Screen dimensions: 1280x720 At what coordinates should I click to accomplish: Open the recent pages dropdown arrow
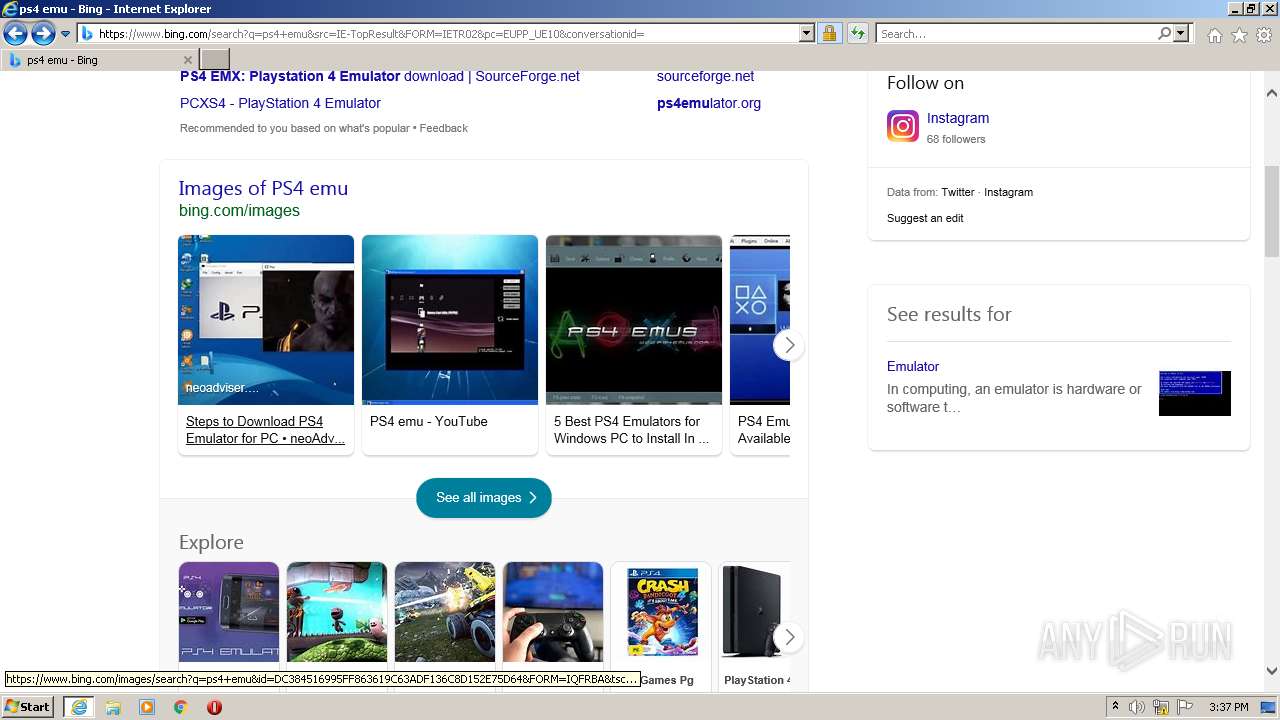coord(65,34)
